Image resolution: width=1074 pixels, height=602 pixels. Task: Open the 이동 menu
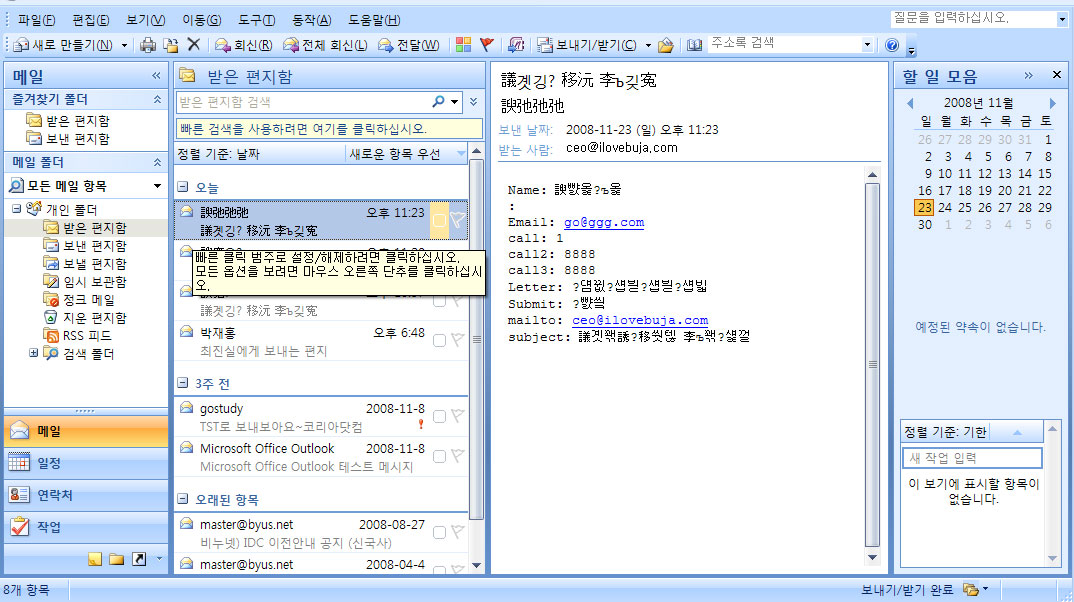(201, 20)
